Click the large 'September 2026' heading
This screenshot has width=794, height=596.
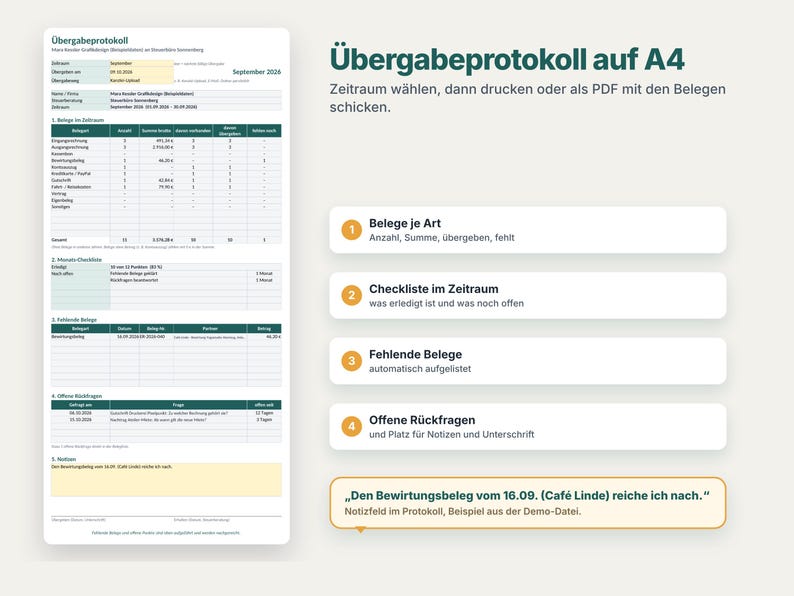(x=256, y=72)
